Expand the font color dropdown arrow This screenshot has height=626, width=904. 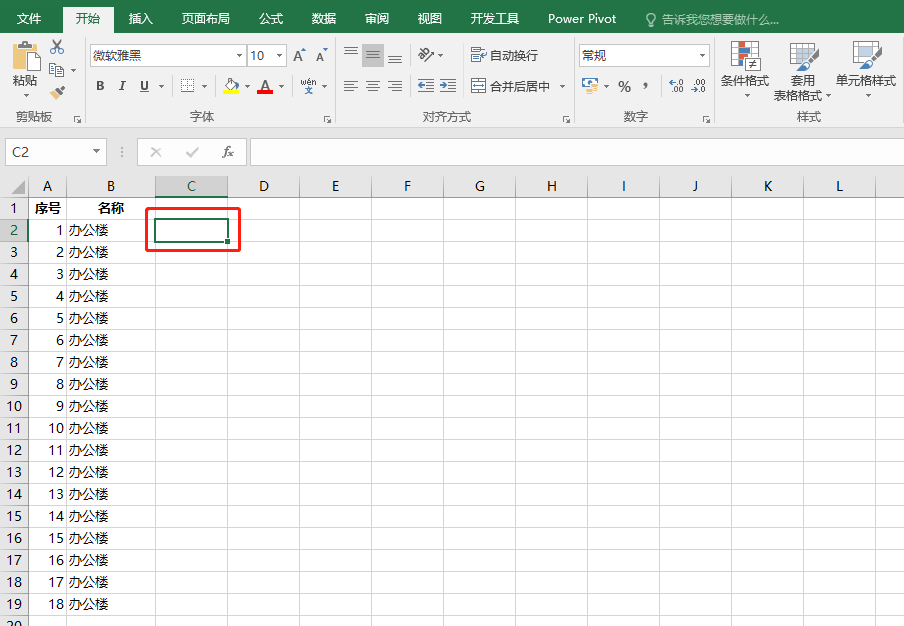pyautogui.click(x=281, y=86)
